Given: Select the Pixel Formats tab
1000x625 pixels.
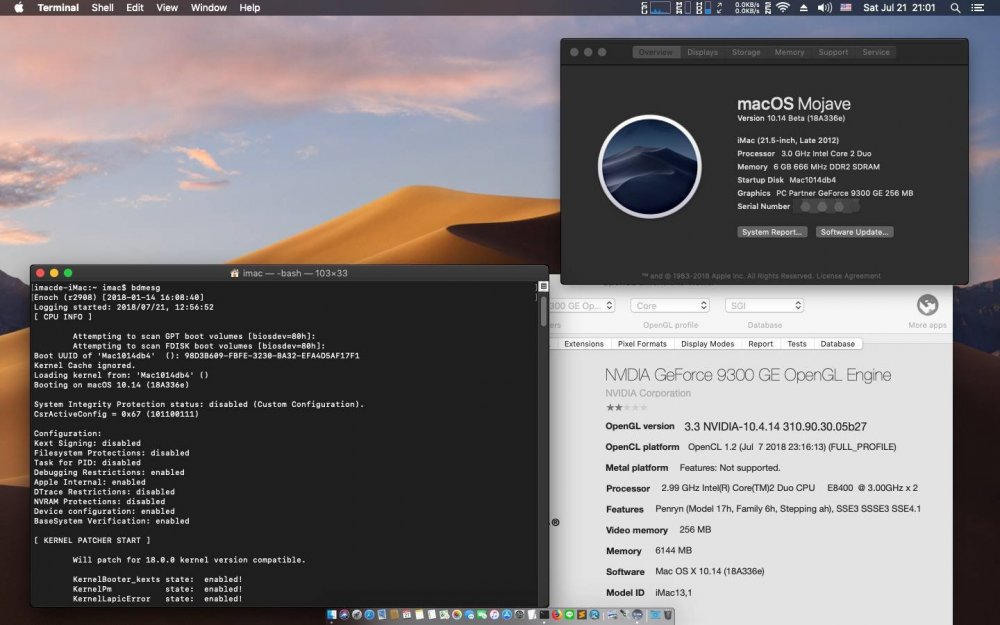Looking at the screenshot, I should (642, 344).
